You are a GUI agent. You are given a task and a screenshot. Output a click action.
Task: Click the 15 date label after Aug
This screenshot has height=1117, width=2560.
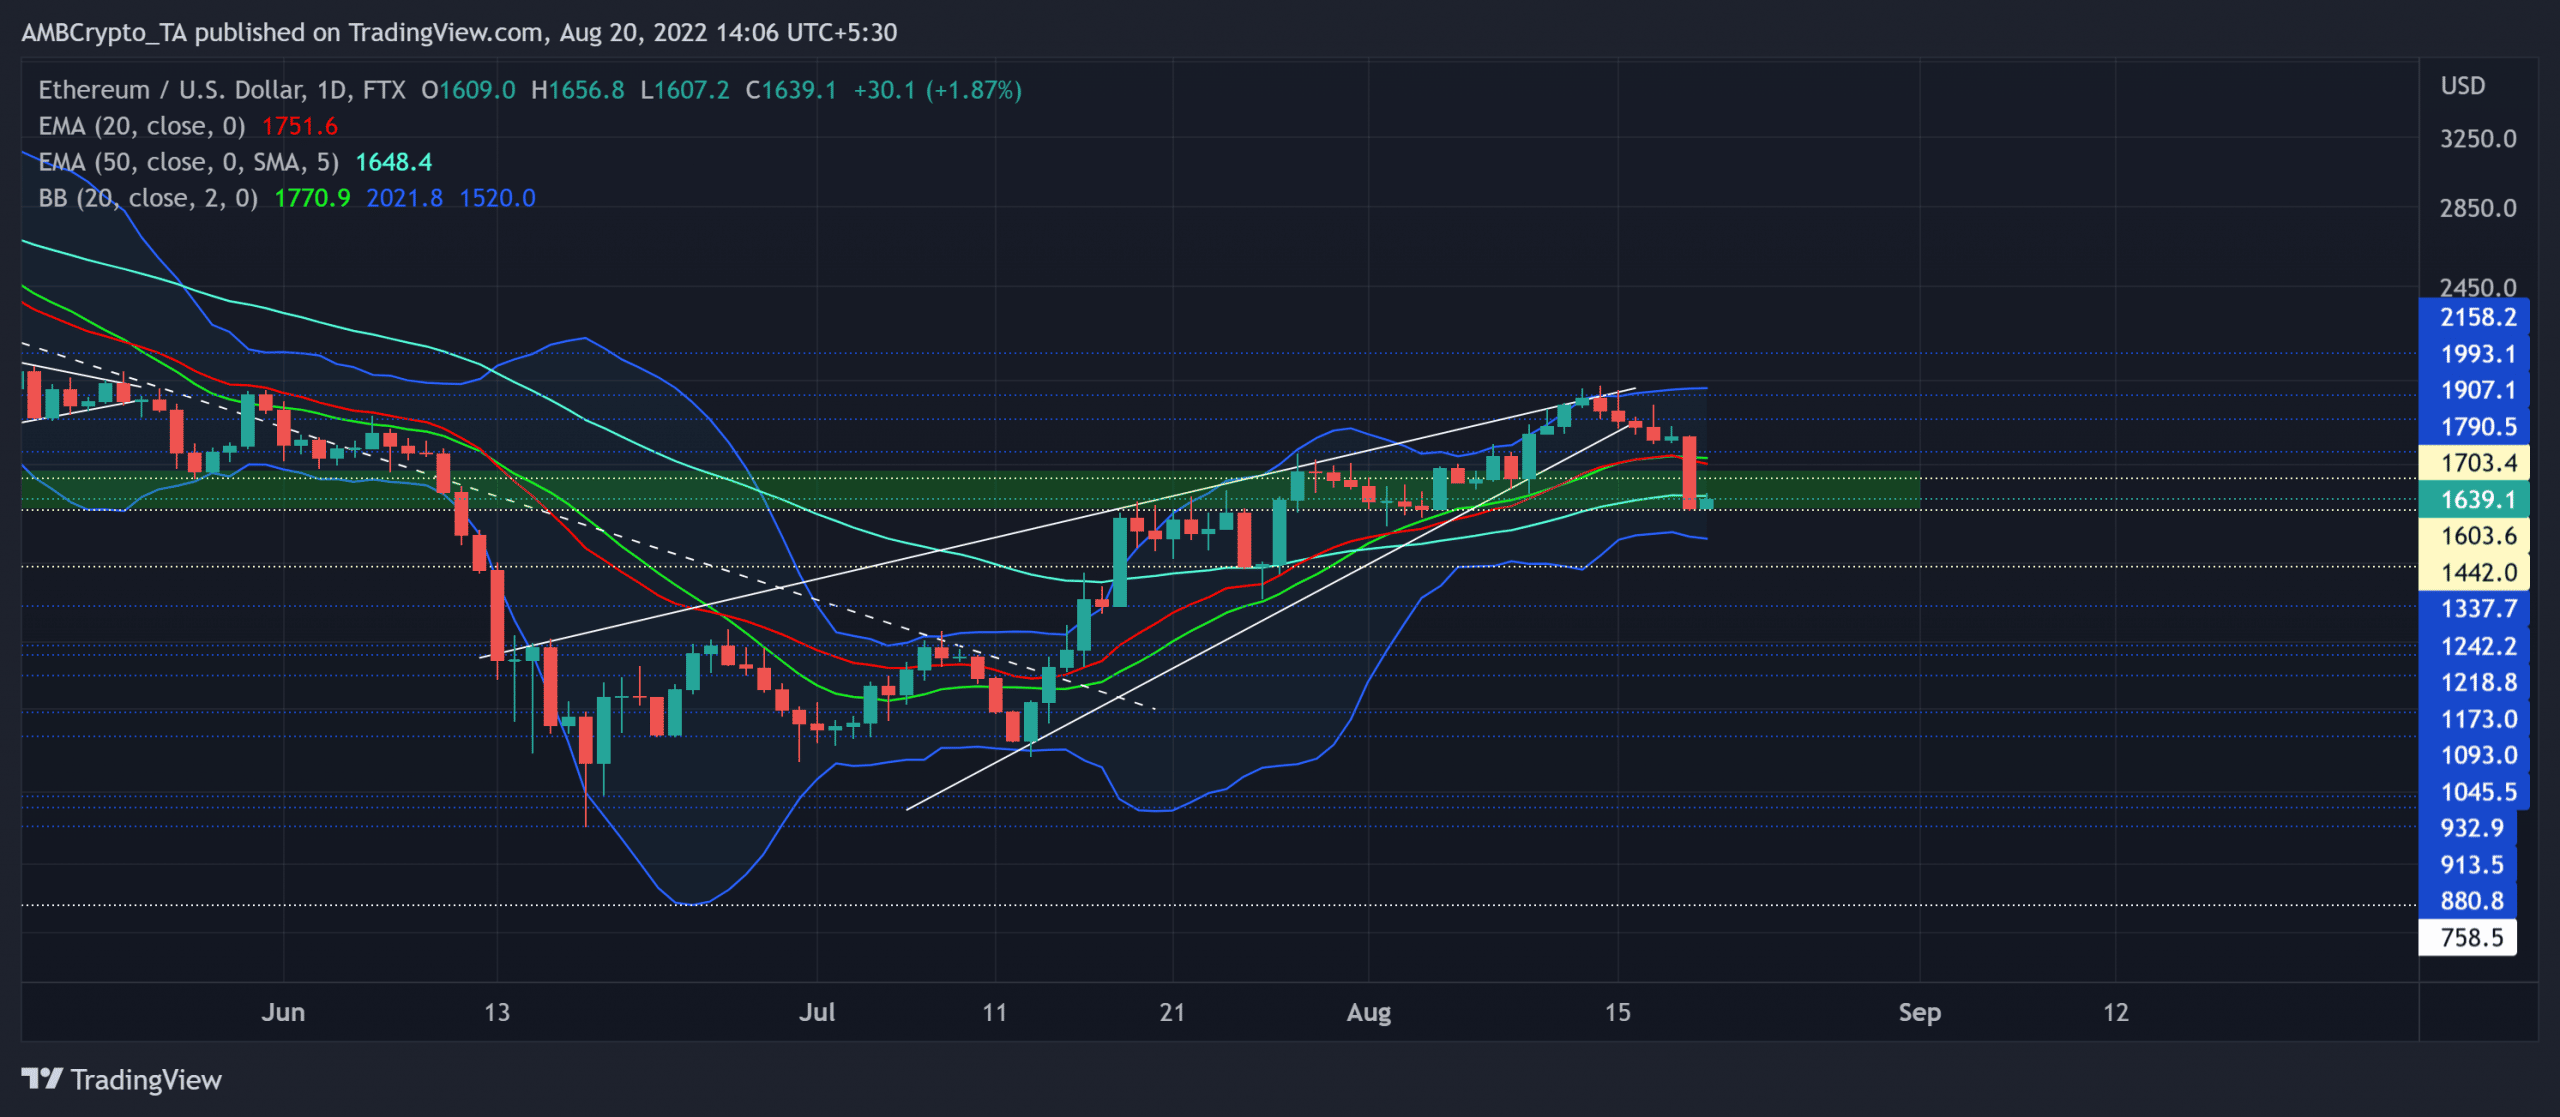[1617, 1012]
